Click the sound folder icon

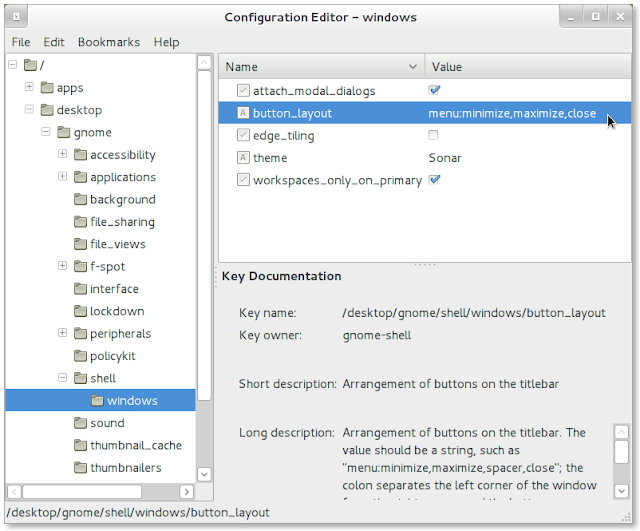click(x=80, y=423)
